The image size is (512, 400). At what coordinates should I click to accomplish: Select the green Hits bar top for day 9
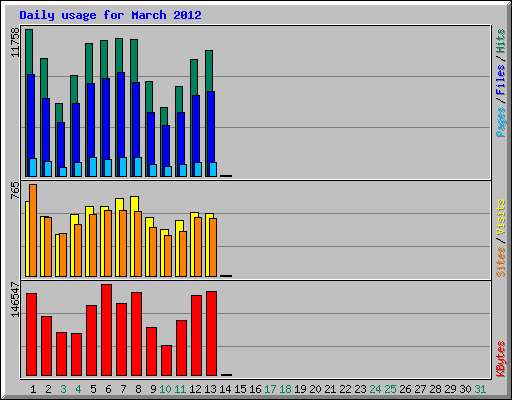[x=149, y=97]
